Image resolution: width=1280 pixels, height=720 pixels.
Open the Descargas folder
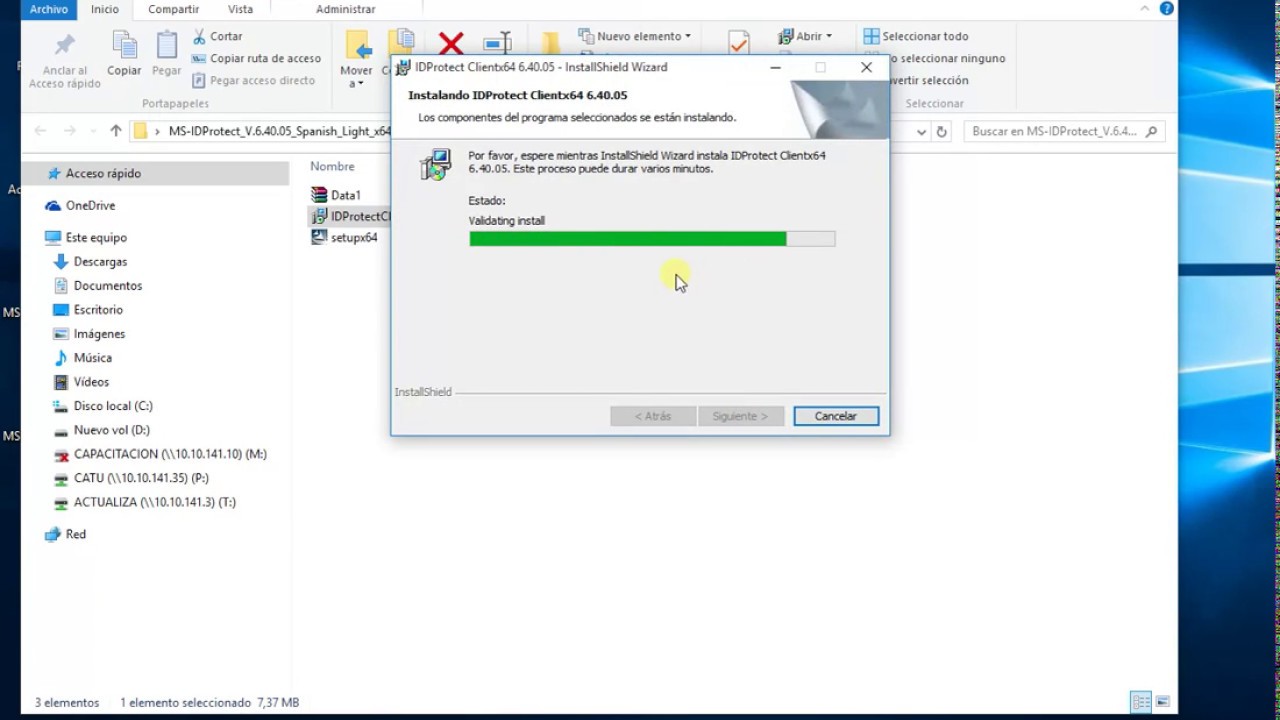100,261
